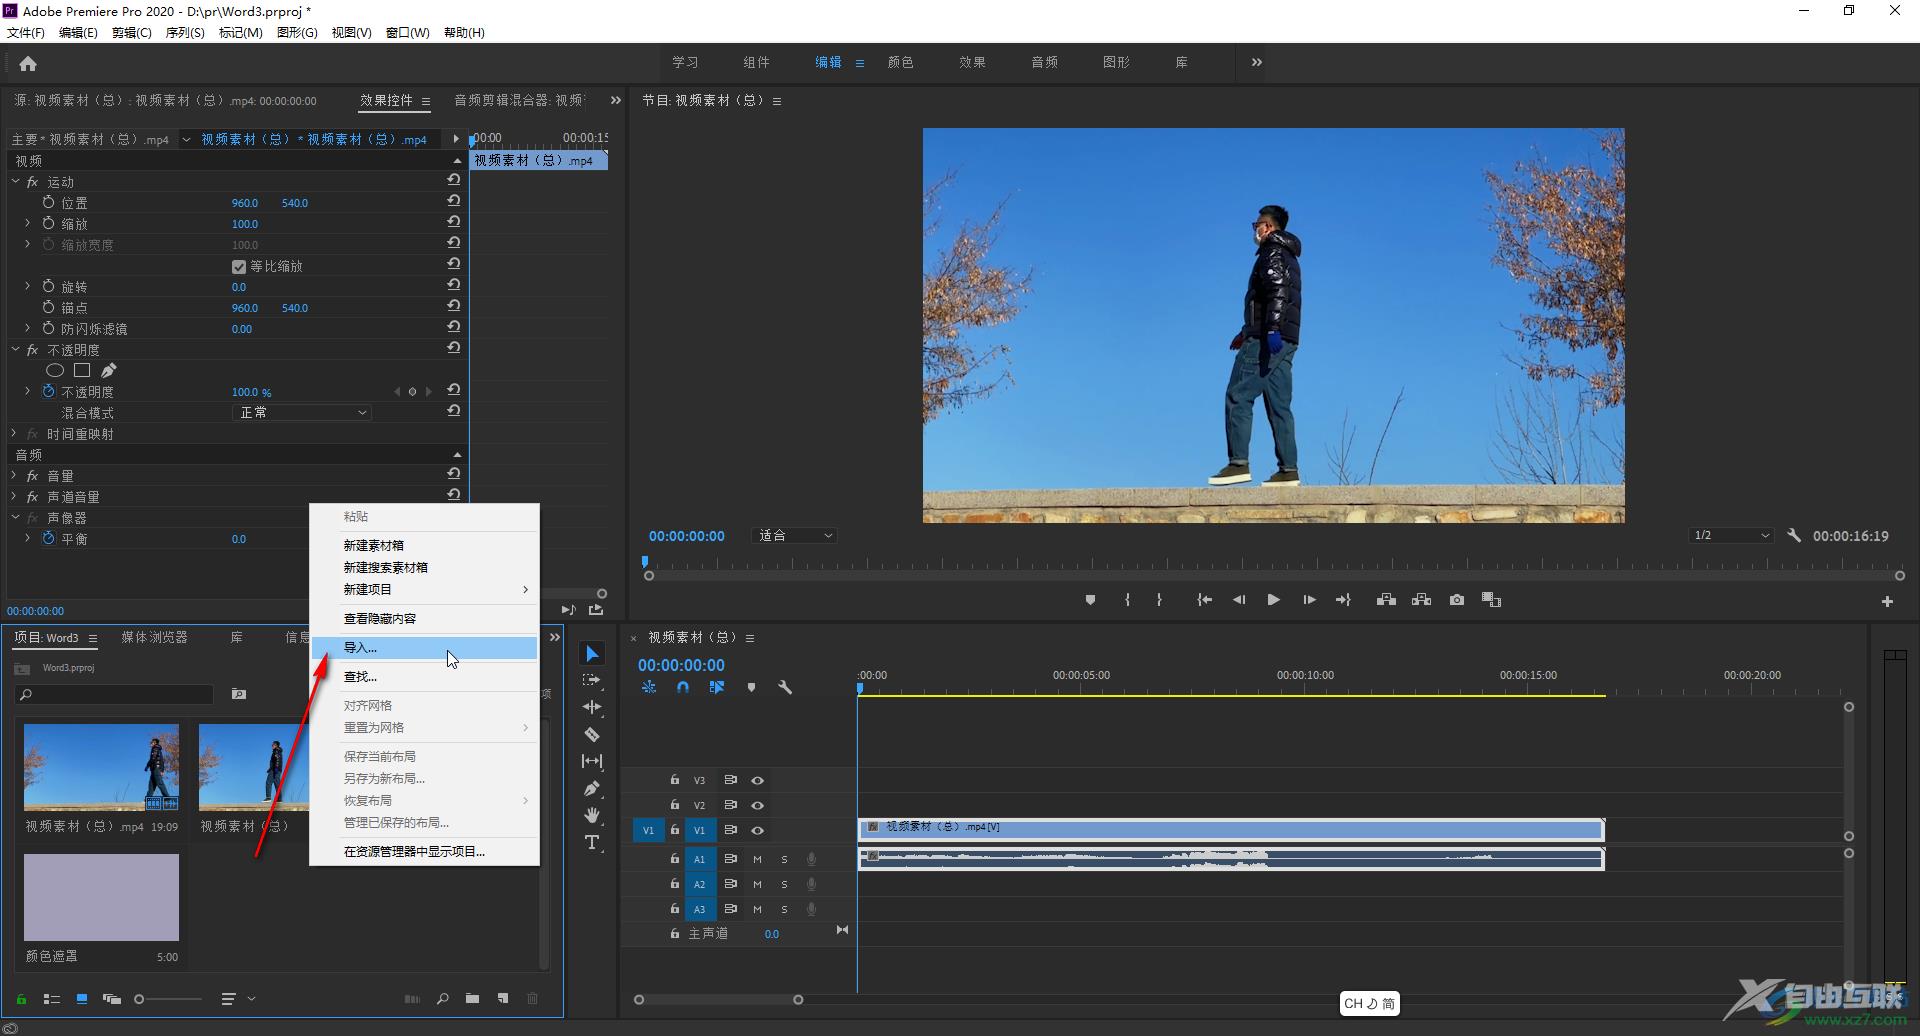The image size is (1920, 1036).
Task: Create 4-point polygon mask
Action: tap(82, 371)
